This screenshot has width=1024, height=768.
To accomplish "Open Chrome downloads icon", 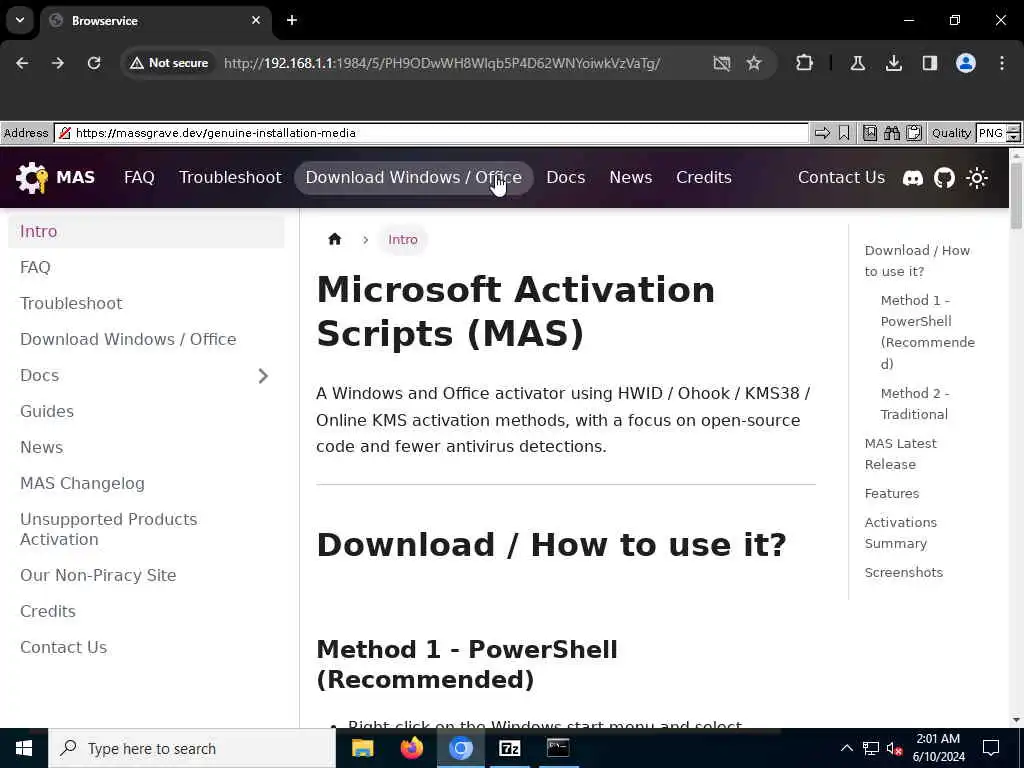I will 893,63.
